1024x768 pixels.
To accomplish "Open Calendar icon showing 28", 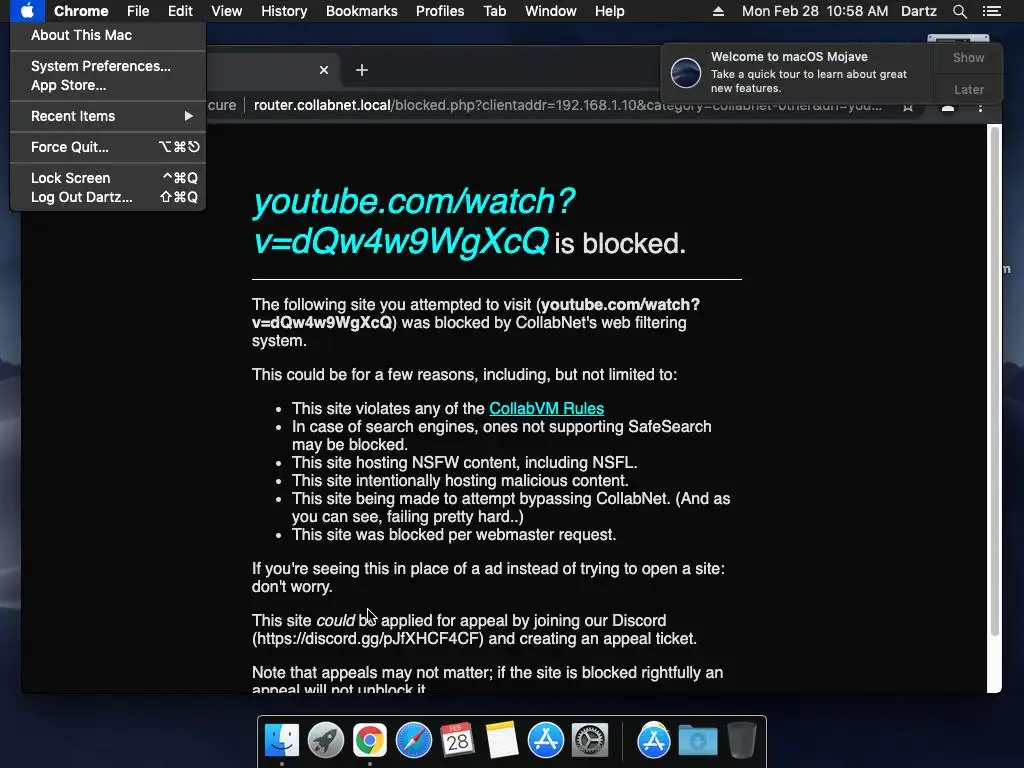I will point(457,740).
